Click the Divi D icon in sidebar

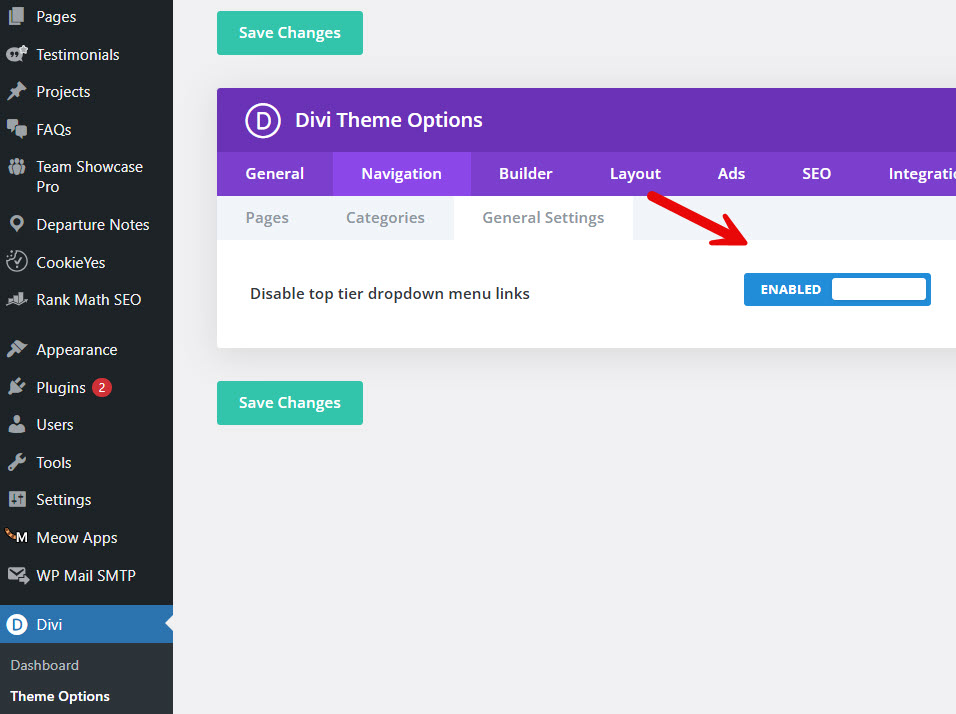tap(16, 624)
